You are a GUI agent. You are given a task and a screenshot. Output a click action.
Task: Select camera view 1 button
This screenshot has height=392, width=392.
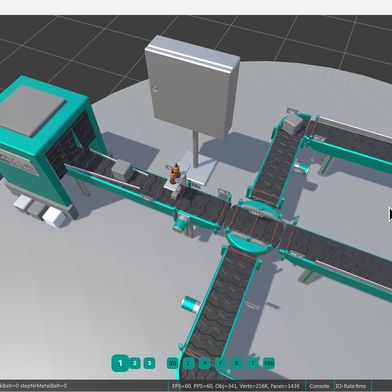click(120, 363)
